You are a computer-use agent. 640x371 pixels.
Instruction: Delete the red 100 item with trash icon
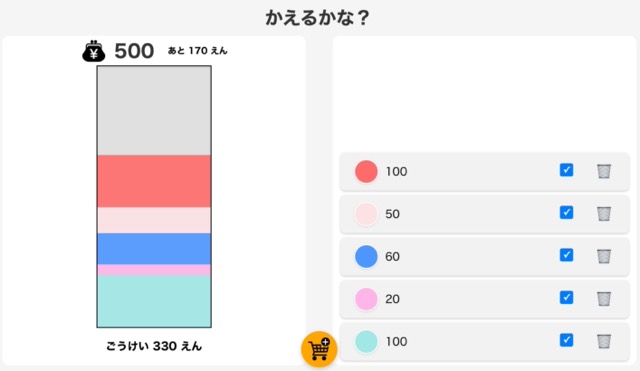click(x=604, y=171)
